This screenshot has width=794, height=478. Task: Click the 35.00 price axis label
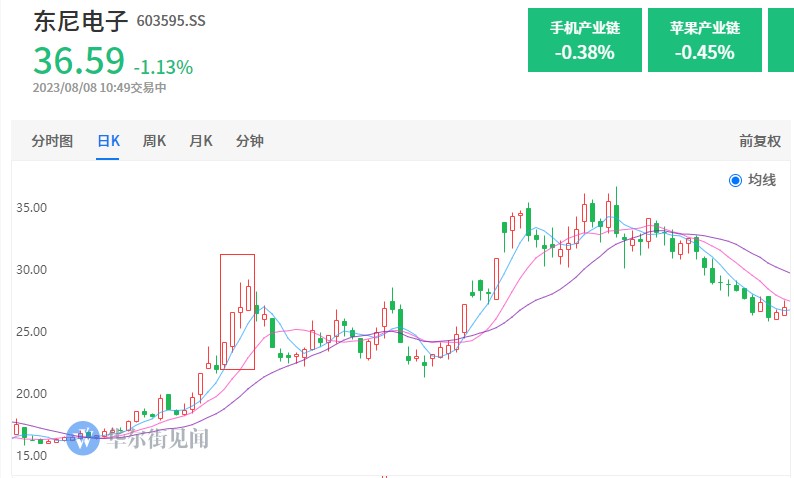click(x=32, y=208)
